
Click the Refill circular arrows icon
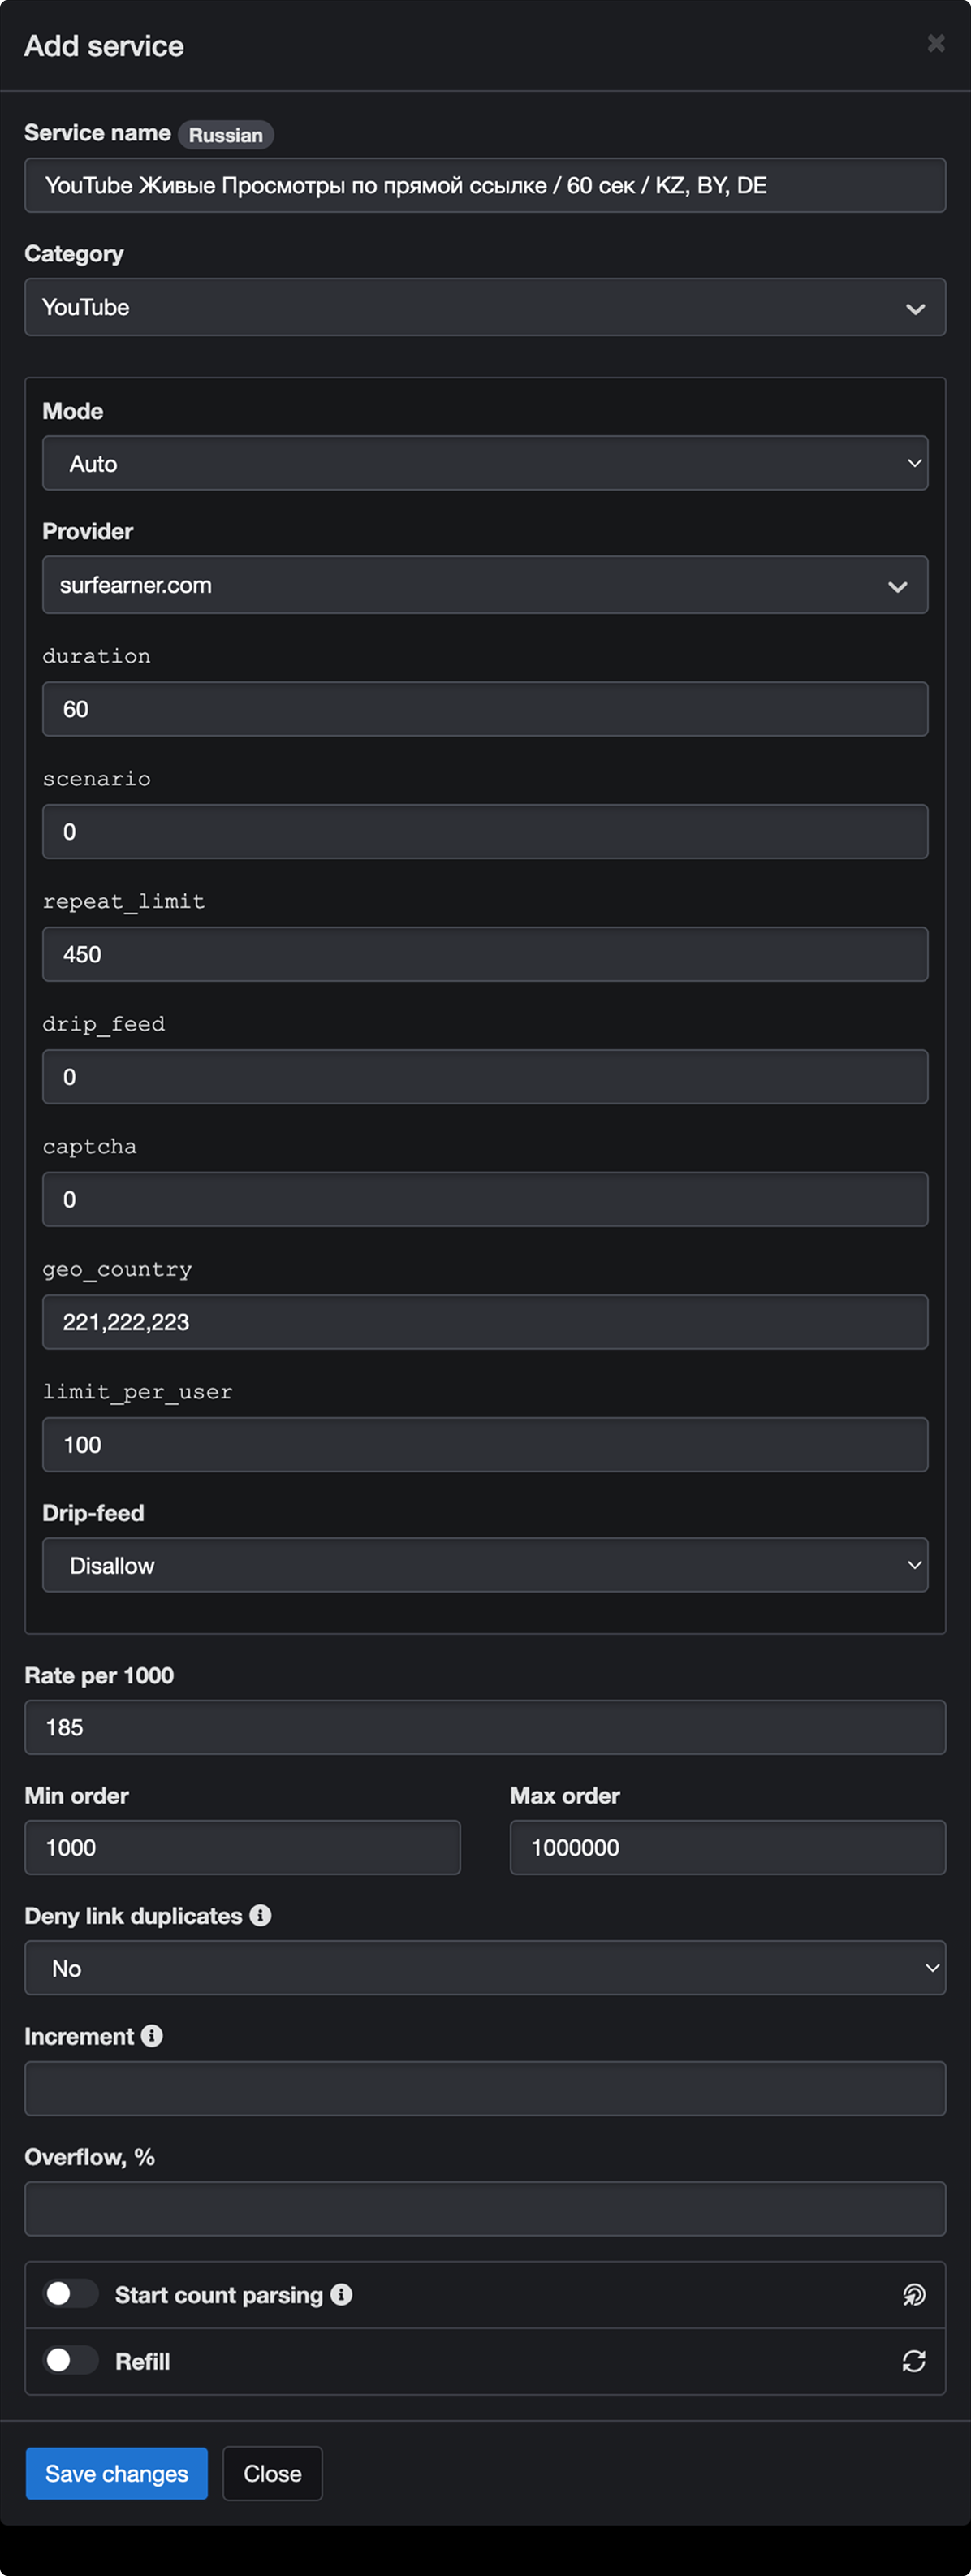(913, 2361)
